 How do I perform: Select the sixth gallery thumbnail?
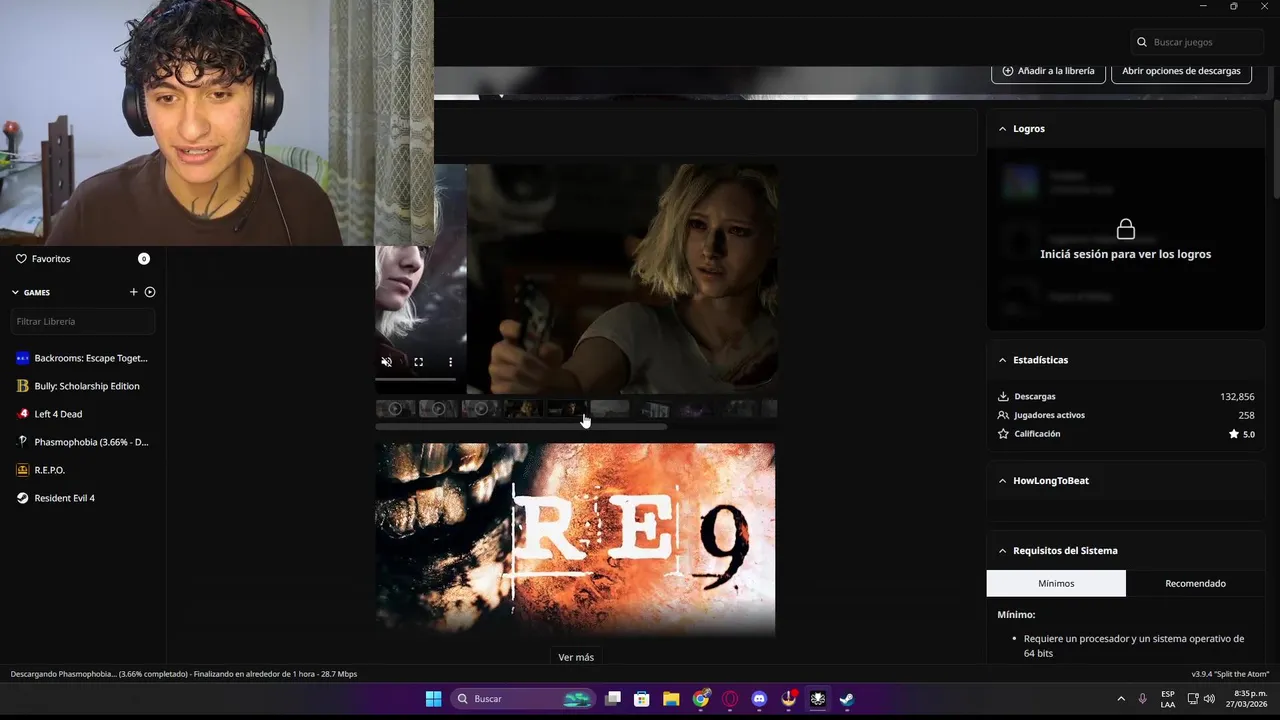[610, 409]
